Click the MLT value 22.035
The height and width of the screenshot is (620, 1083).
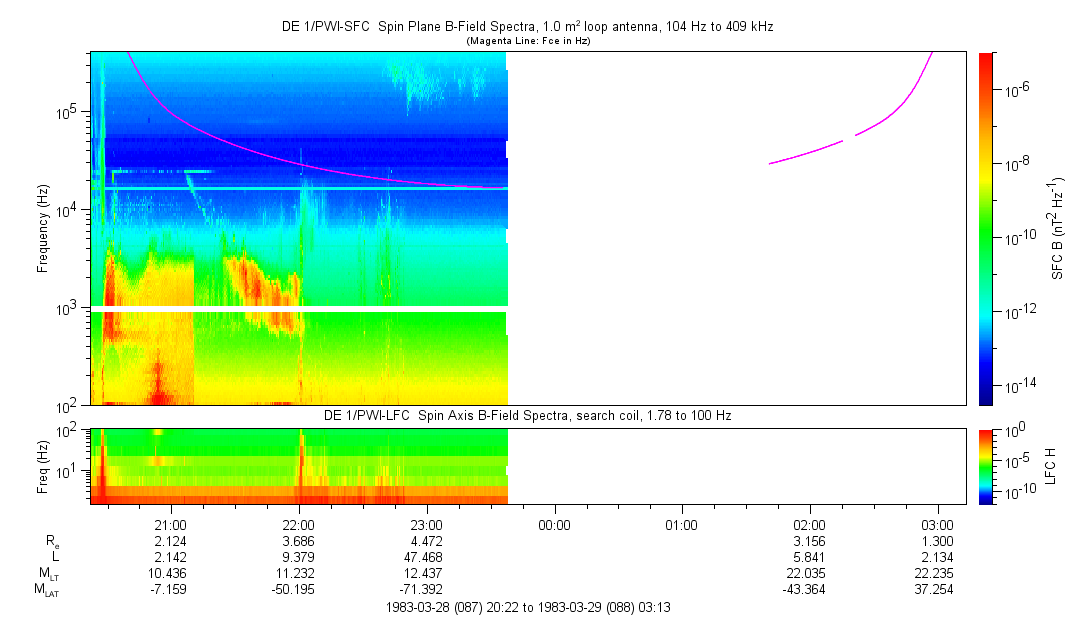click(809, 573)
